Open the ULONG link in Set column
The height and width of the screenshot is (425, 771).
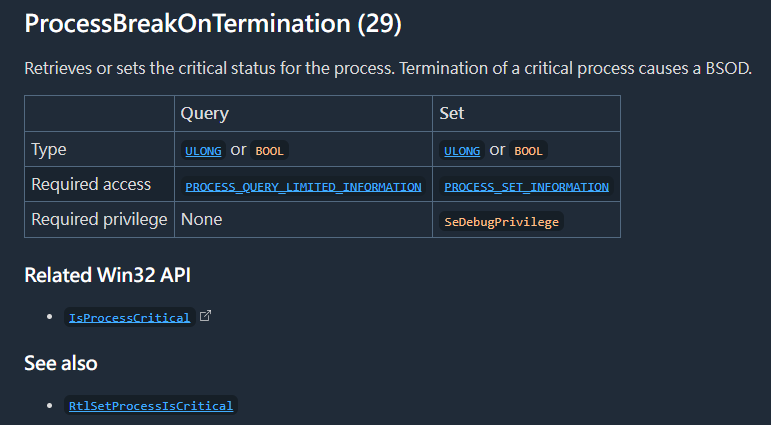click(462, 151)
